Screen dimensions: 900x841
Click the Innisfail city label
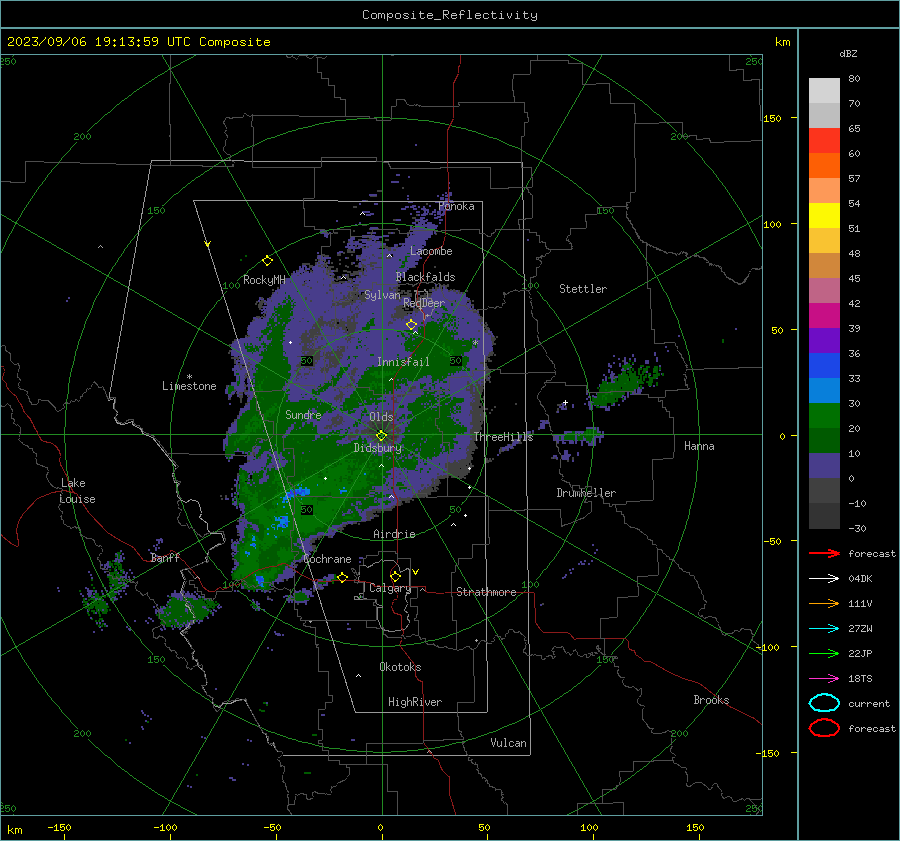403,362
